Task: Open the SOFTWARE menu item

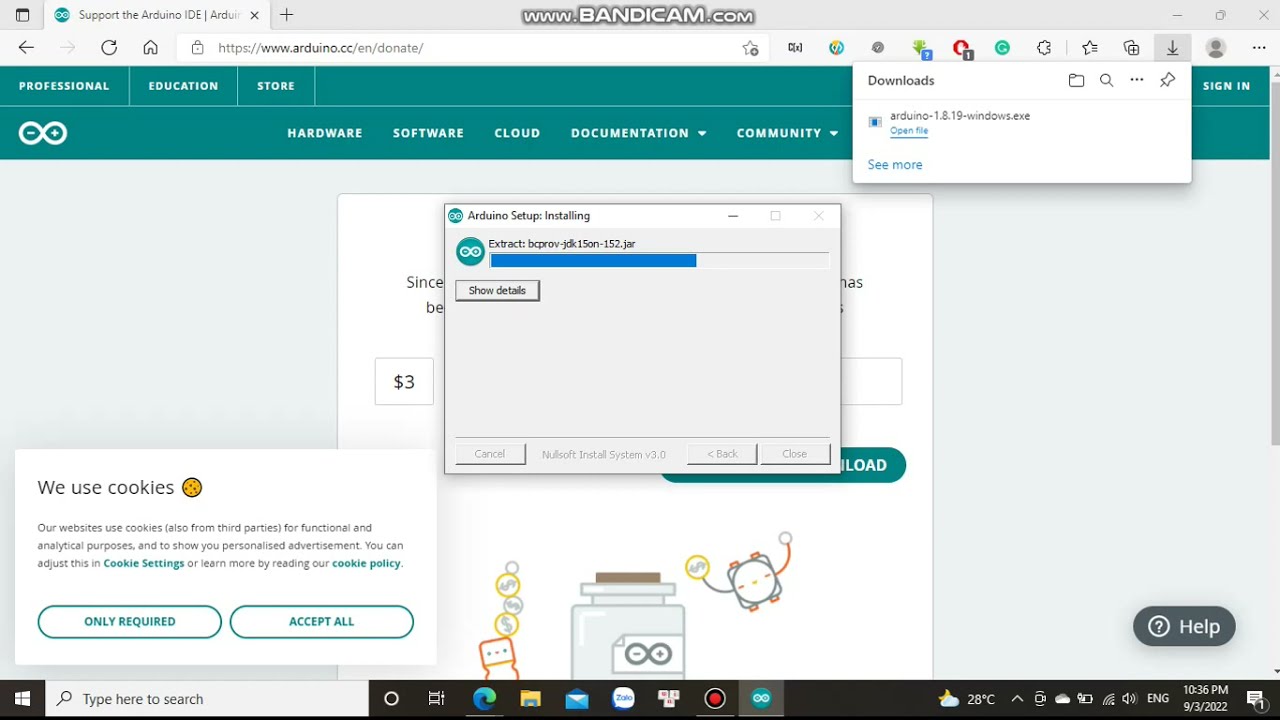Action: click(428, 133)
